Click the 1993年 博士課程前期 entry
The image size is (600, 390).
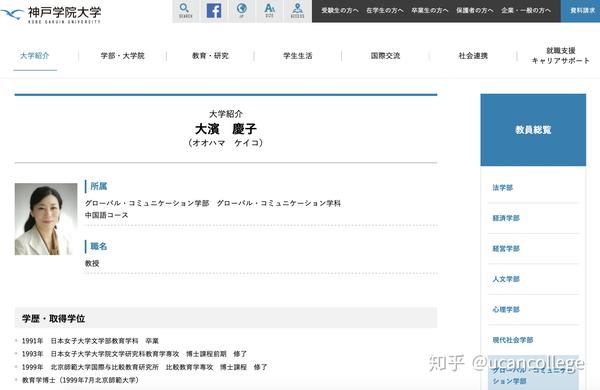tap(134, 354)
